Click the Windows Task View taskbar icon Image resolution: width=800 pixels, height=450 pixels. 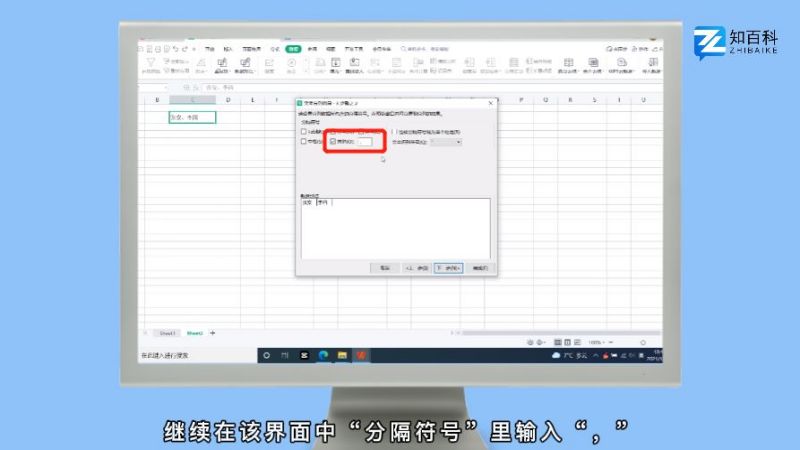click(x=286, y=355)
